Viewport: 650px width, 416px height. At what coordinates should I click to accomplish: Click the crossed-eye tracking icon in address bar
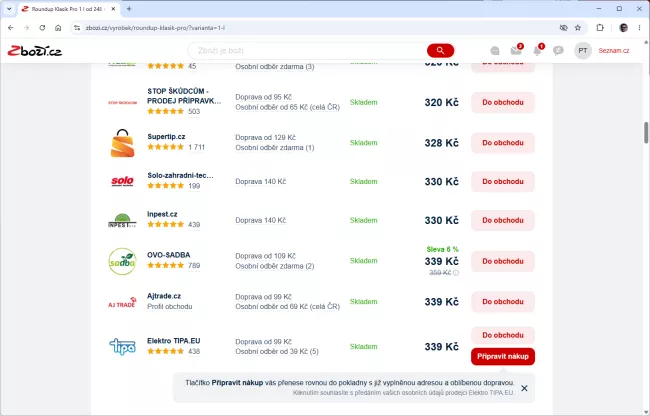click(x=563, y=28)
